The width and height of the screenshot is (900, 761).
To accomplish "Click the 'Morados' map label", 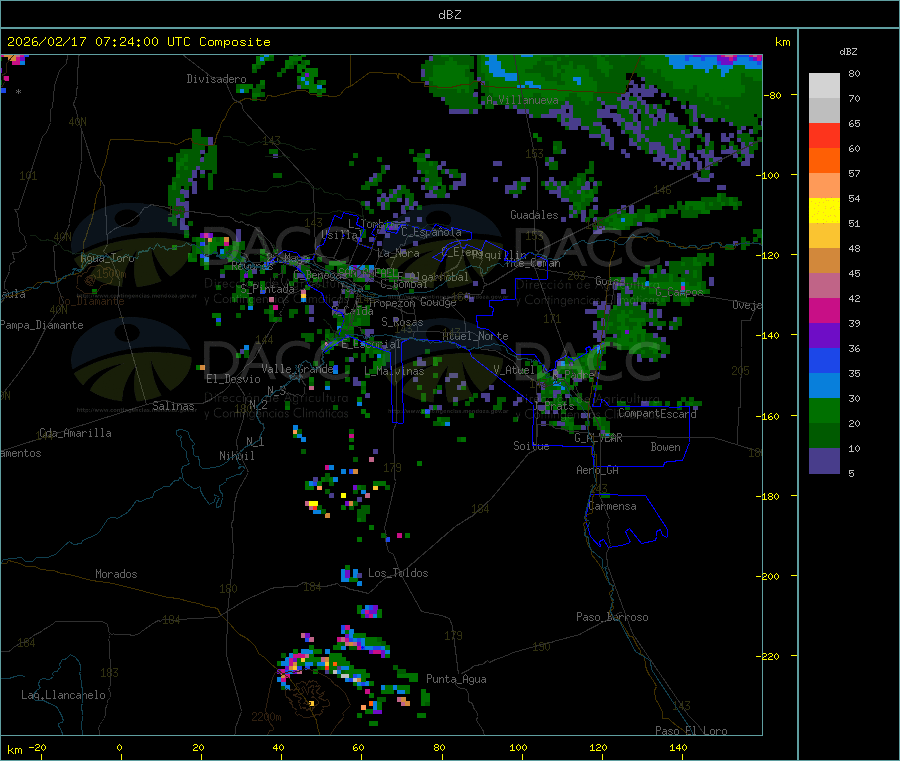I will (116, 574).
